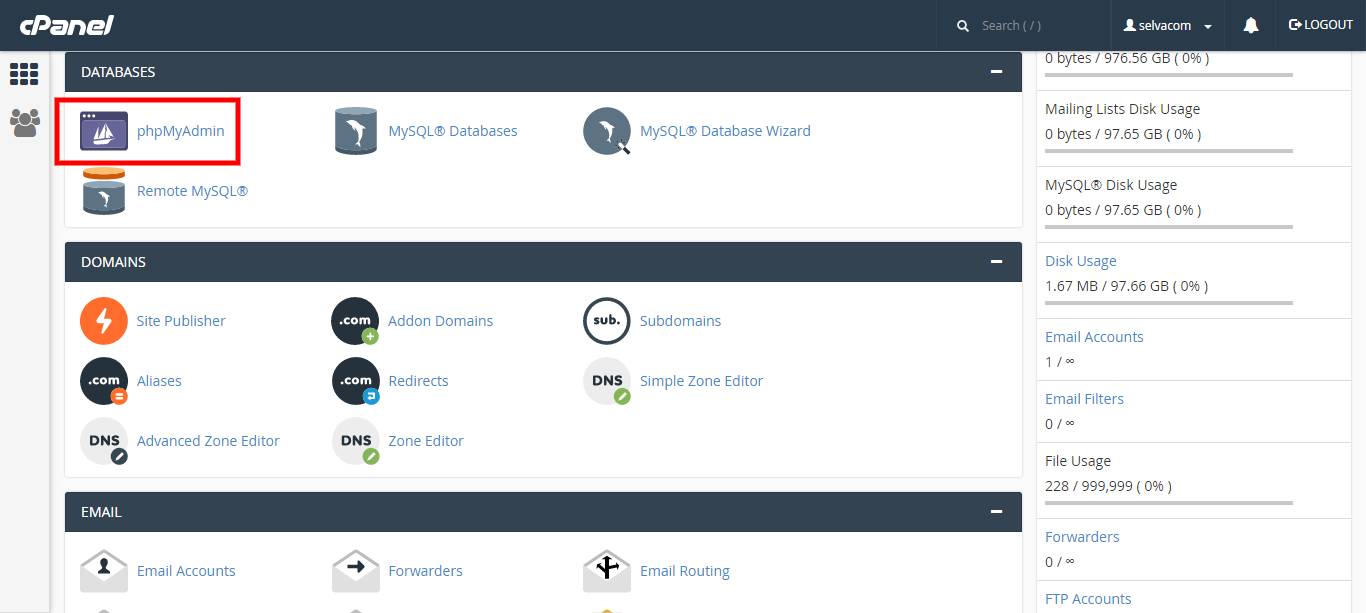Screen dimensions: 1366x613
Task: Open the Advanced Zone Editor DNS icon
Action: point(104,441)
